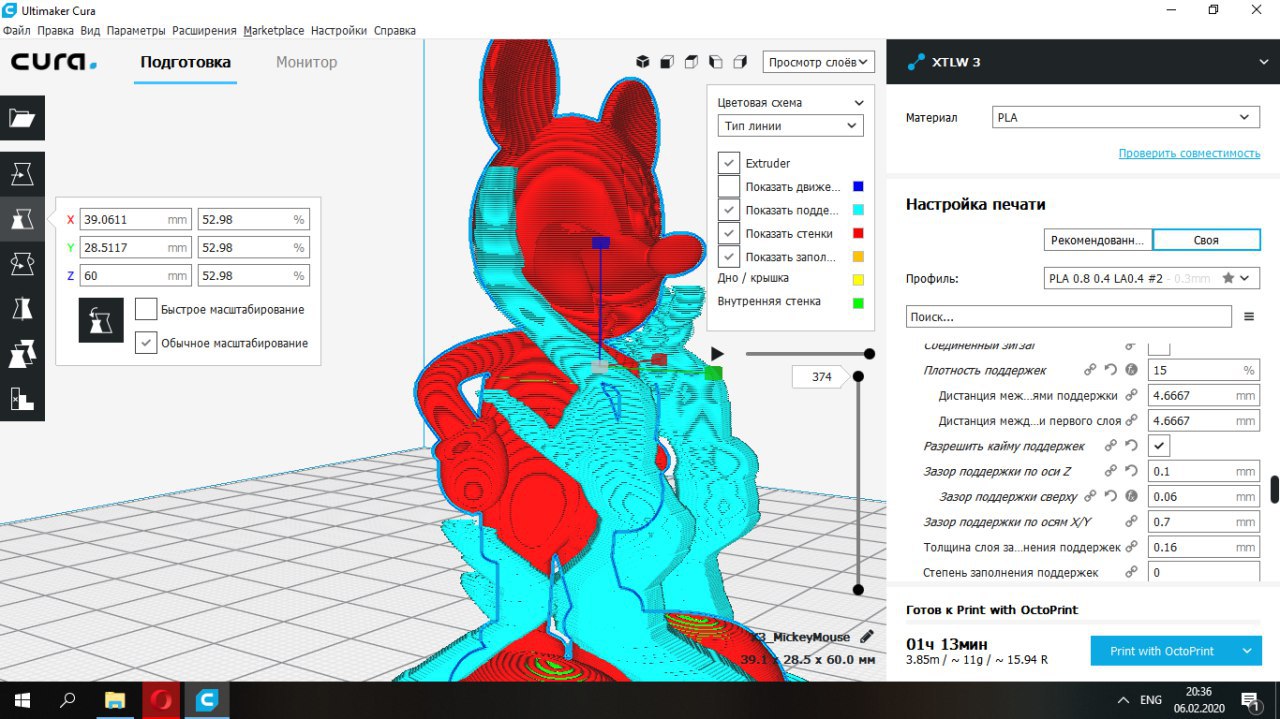Edit model name with the pencil icon
Viewport: 1280px width, 719px height.
[x=867, y=636]
